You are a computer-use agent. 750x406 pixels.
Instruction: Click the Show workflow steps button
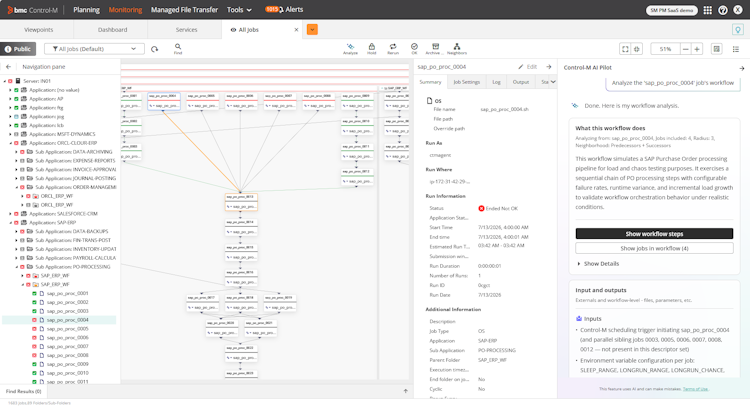pos(654,234)
